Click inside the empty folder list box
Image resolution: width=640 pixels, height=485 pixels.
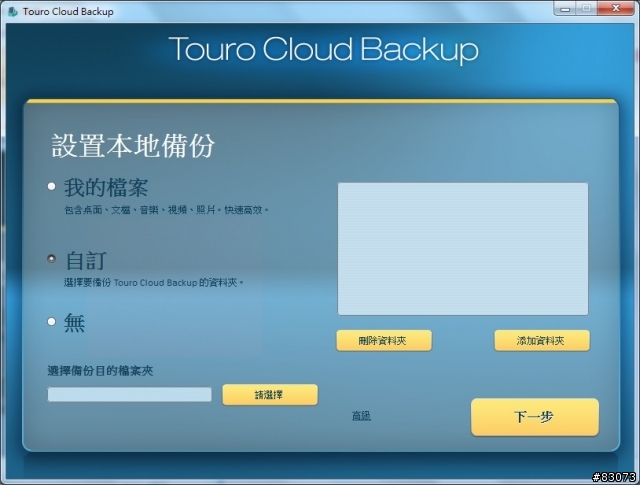(463, 249)
